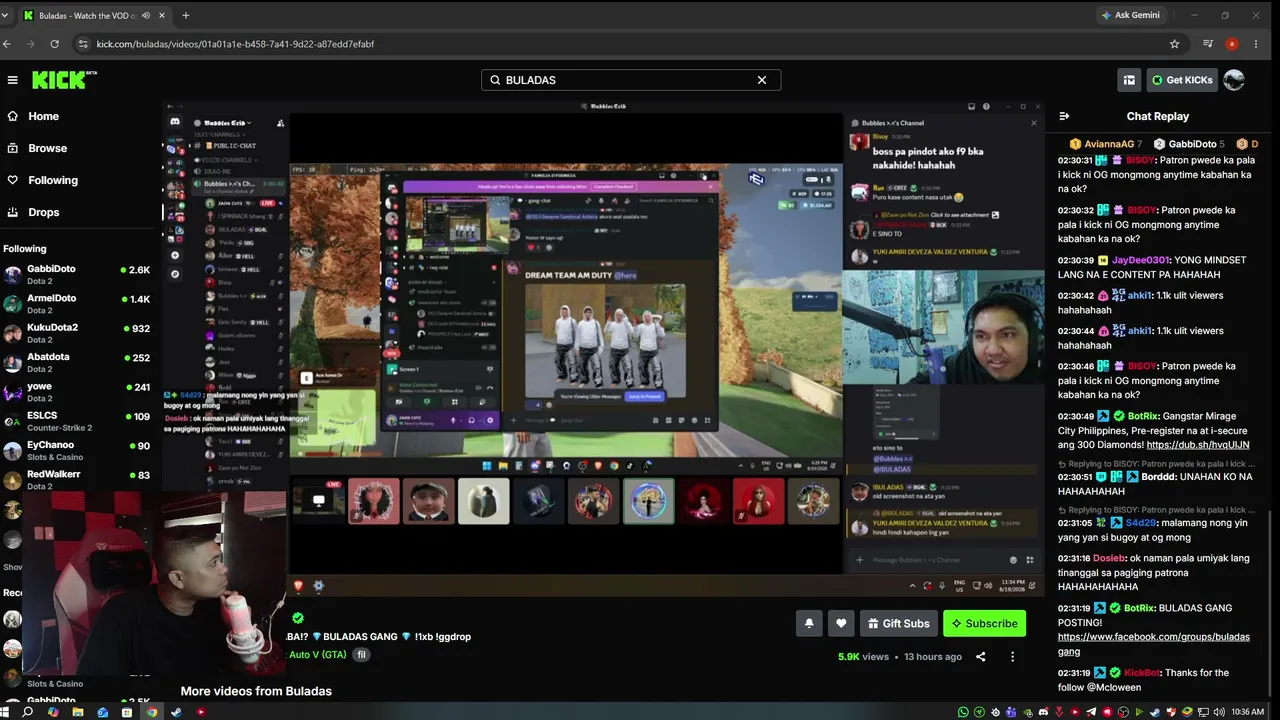Collapse the Chat Replay panel
The height and width of the screenshot is (720, 1280).
click(x=1064, y=116)
